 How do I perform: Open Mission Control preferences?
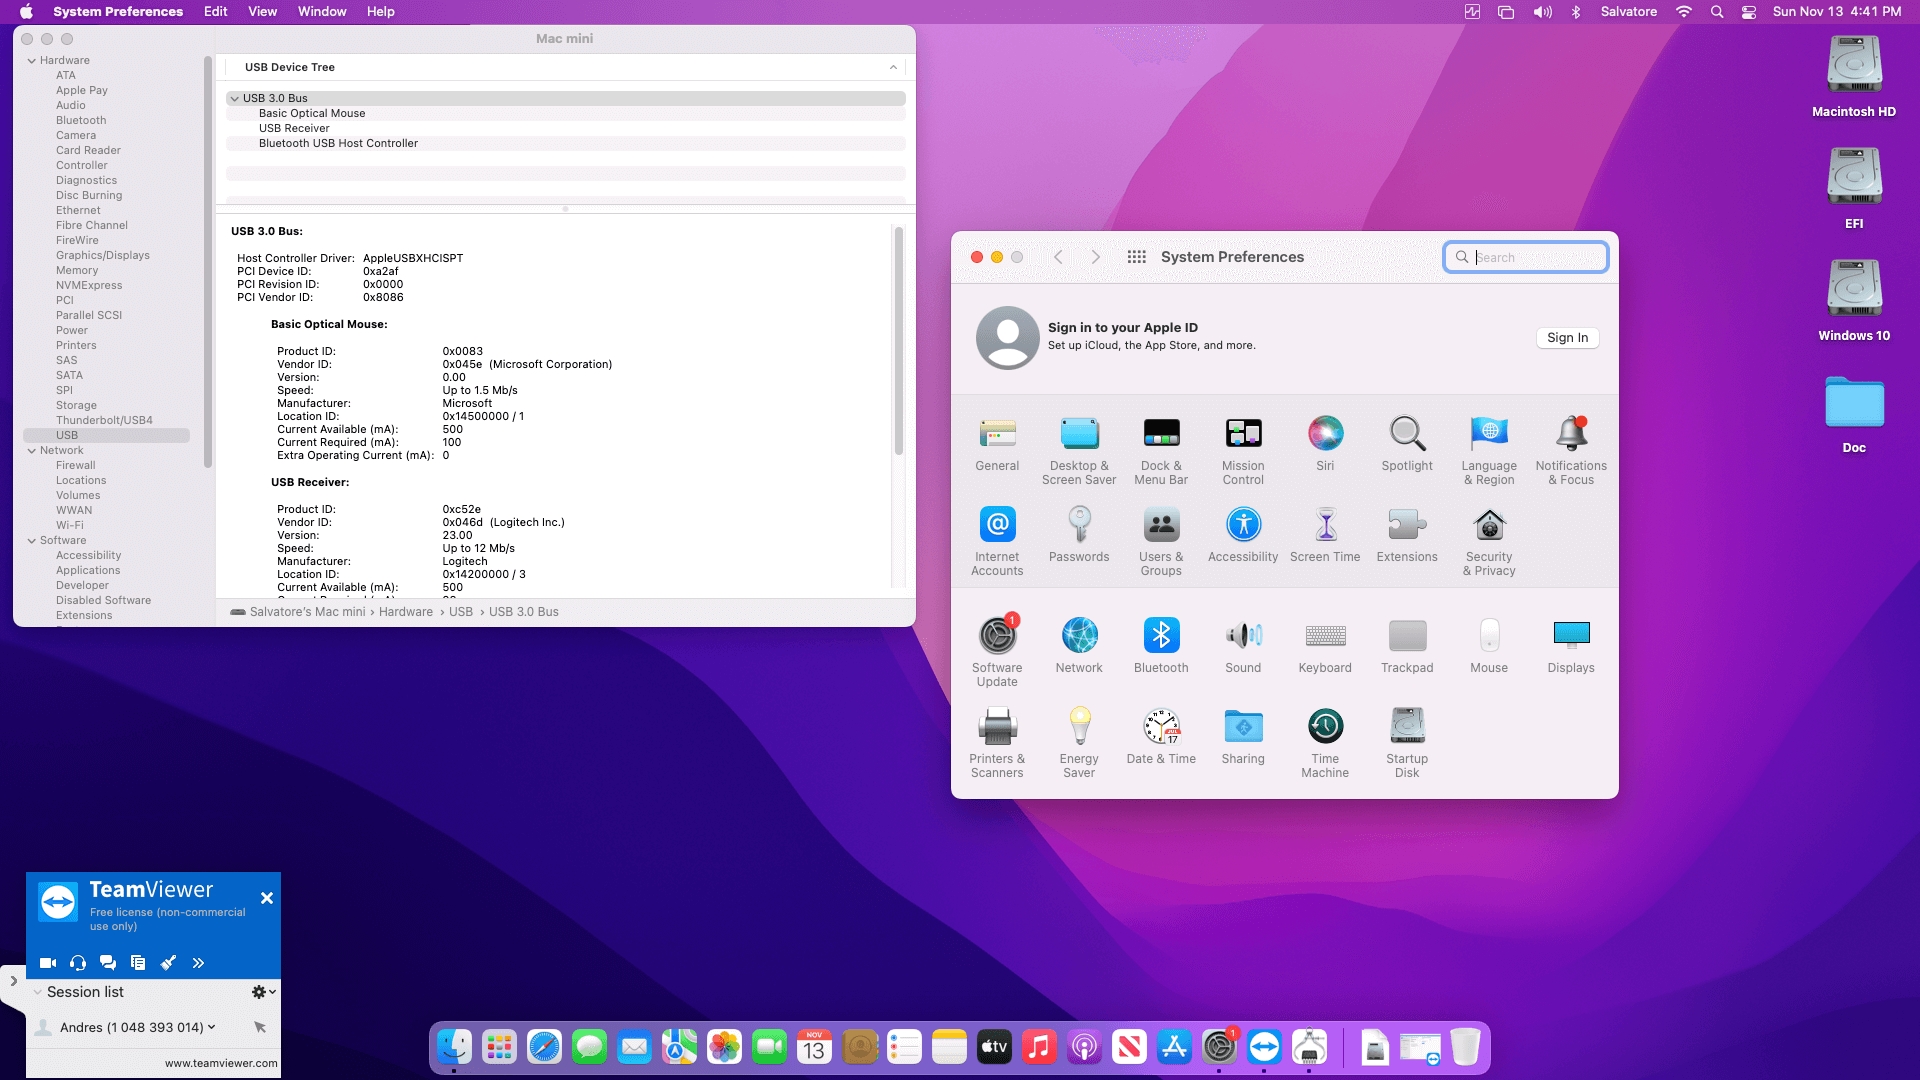pos(1243,451)
